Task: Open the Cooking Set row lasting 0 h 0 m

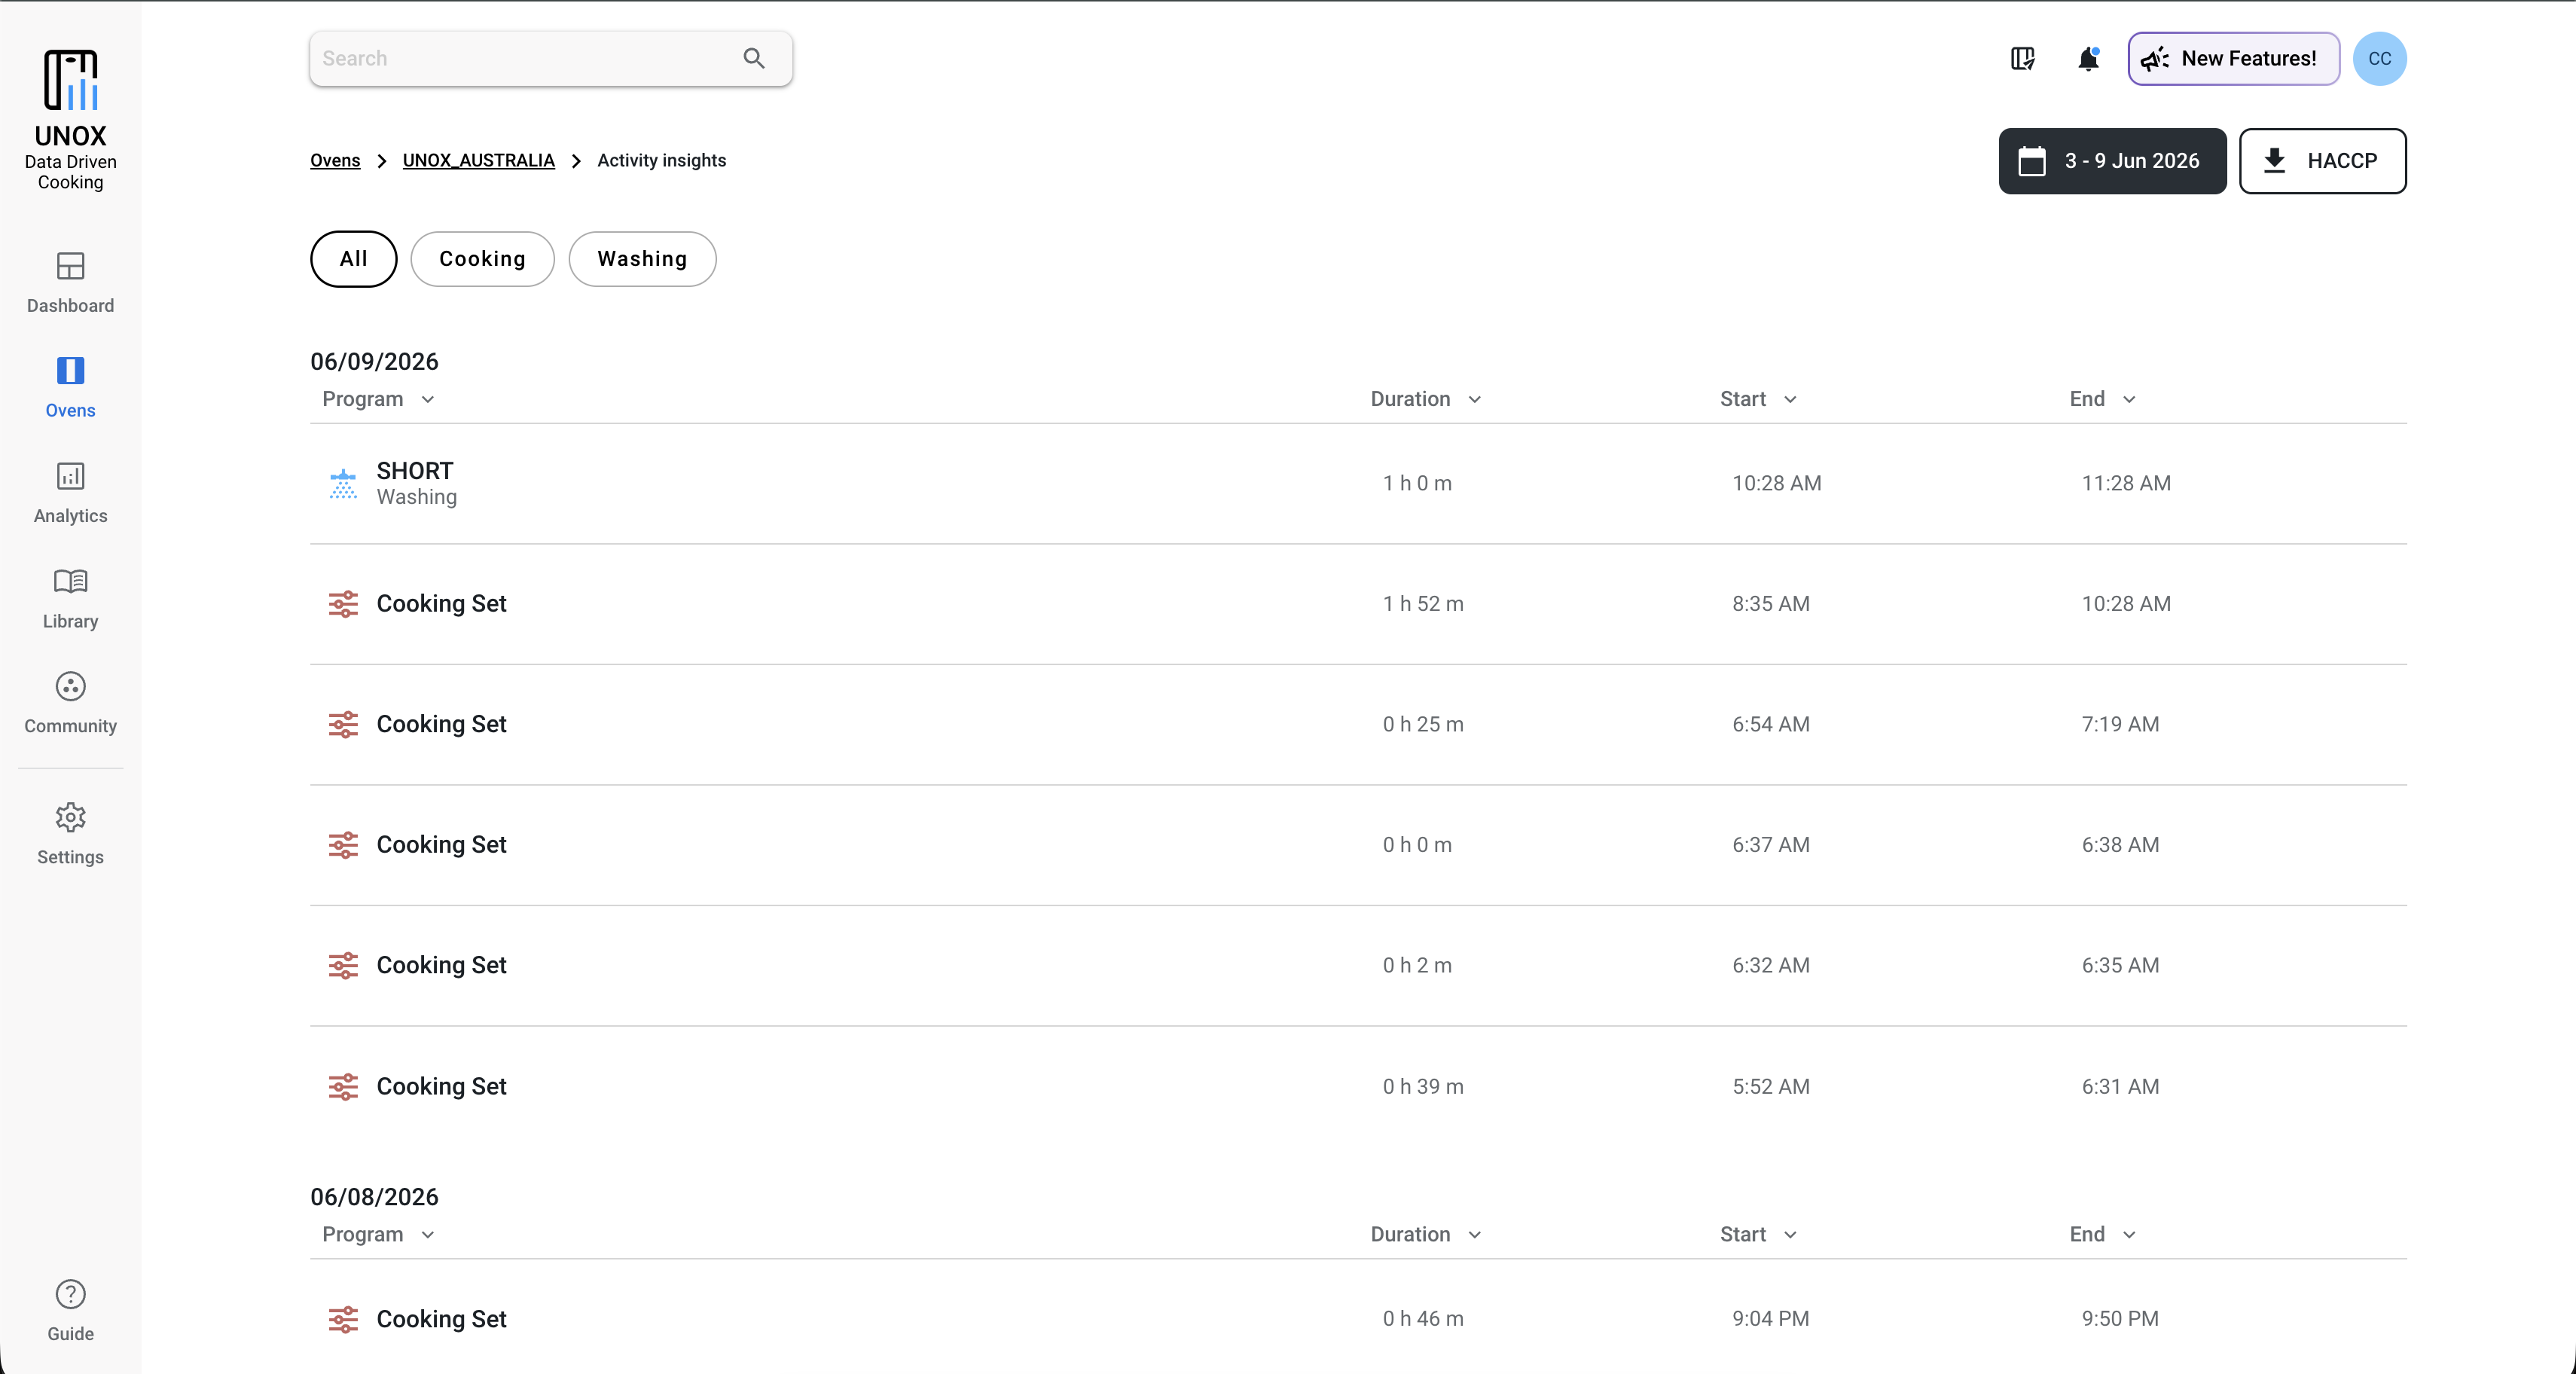Action: point(1357,845)
